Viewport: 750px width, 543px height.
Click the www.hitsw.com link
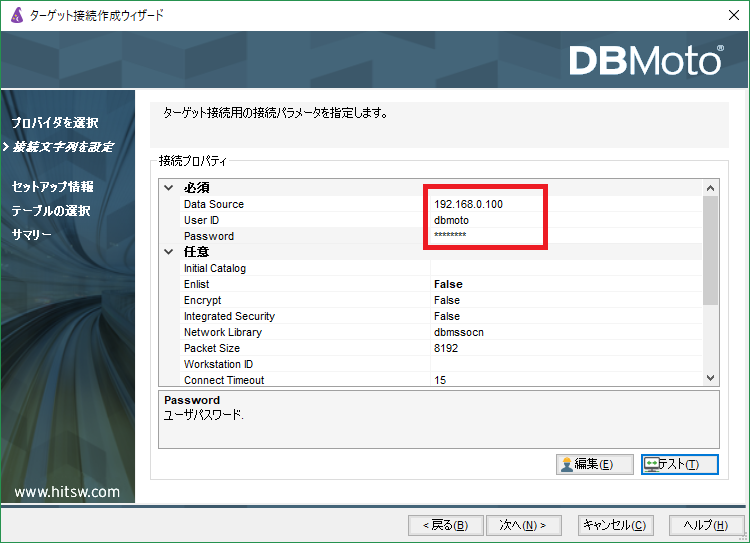[67, 492]
